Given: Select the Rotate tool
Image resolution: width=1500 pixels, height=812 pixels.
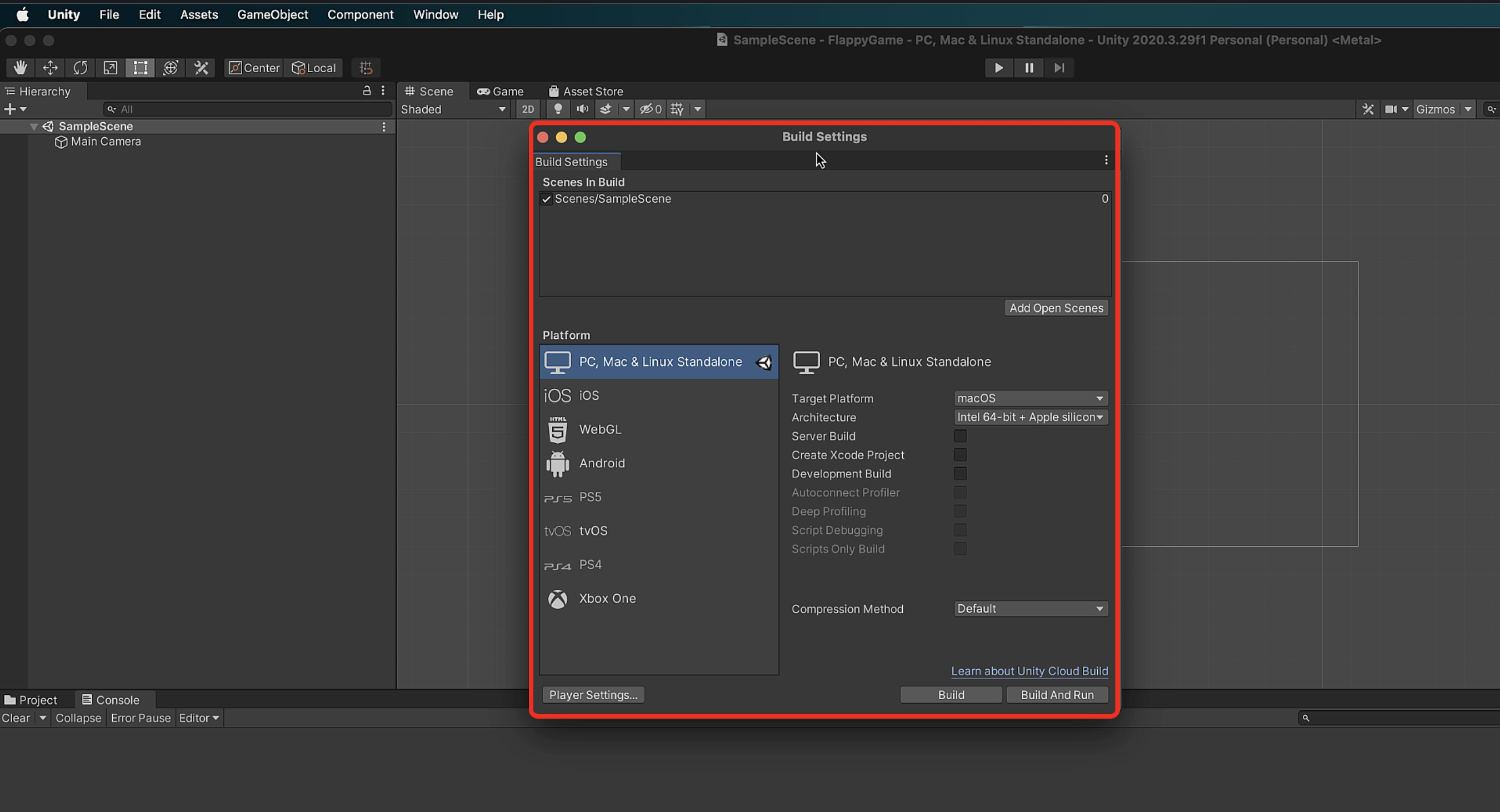Looking at the screenshot, I should coord(80,68).
